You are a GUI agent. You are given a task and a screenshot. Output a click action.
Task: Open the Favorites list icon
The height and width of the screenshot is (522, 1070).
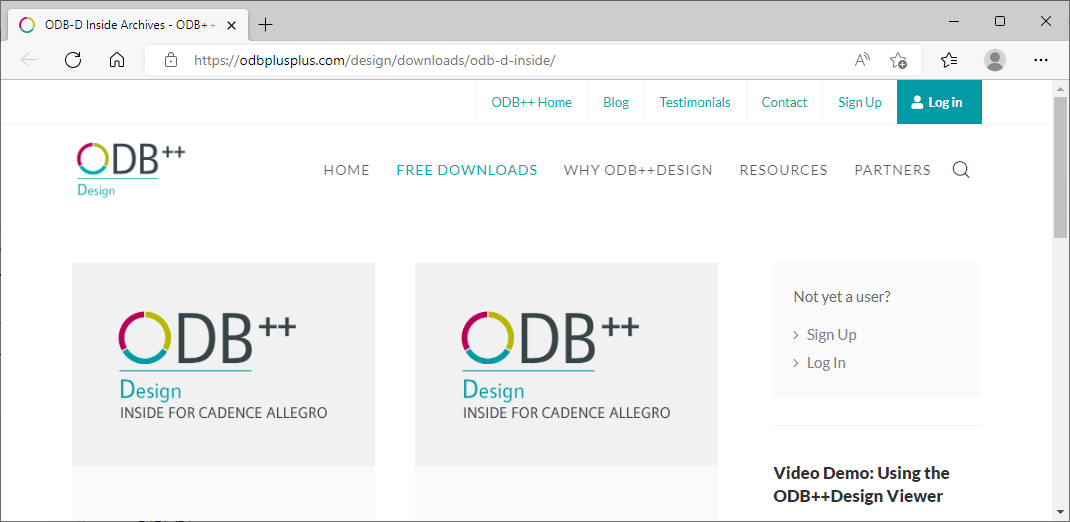(949, 60)
